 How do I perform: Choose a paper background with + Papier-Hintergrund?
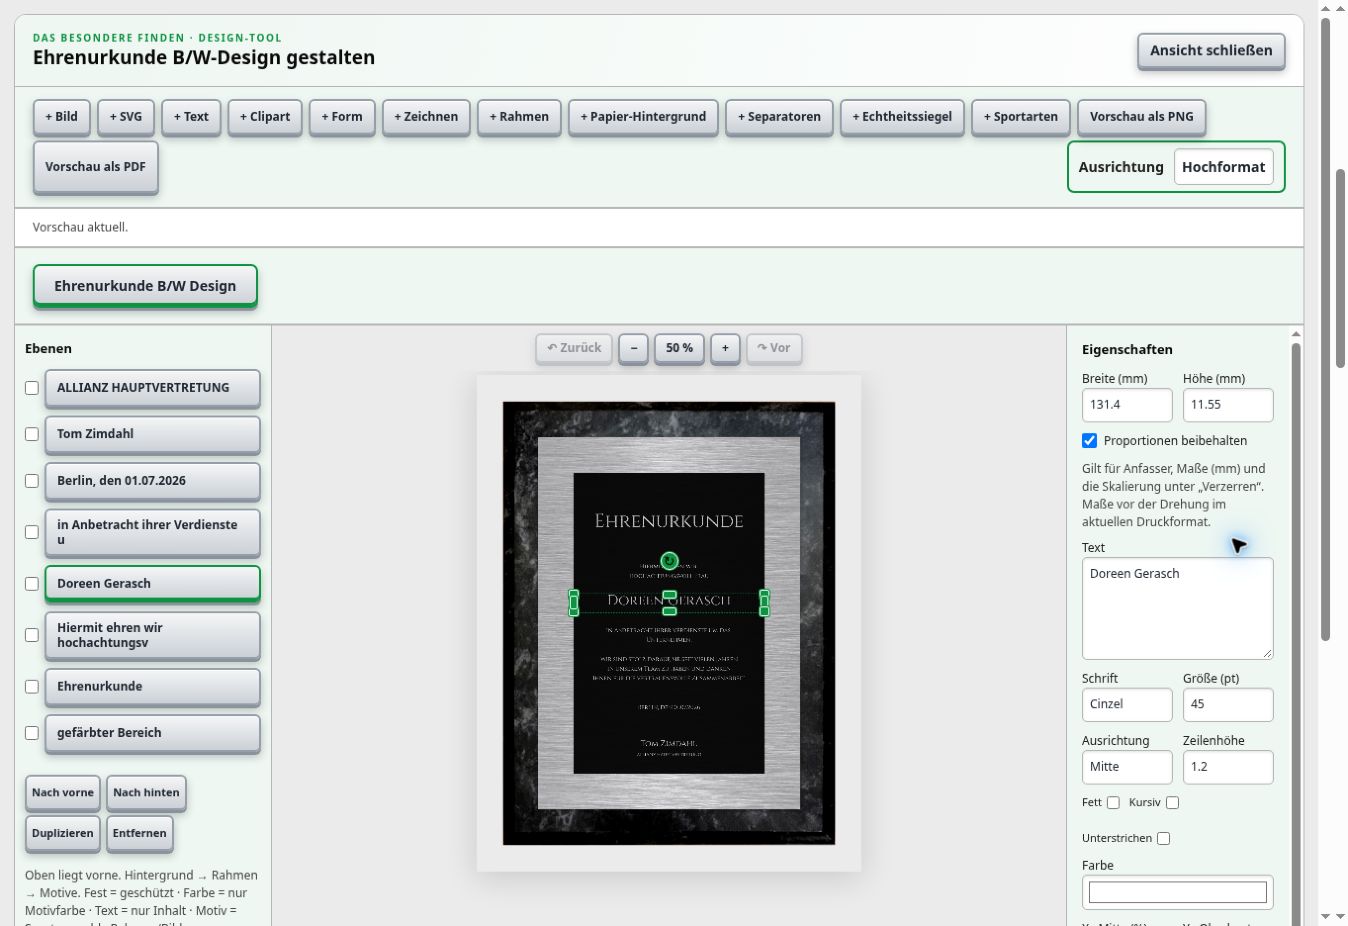(x=643, y=117)
